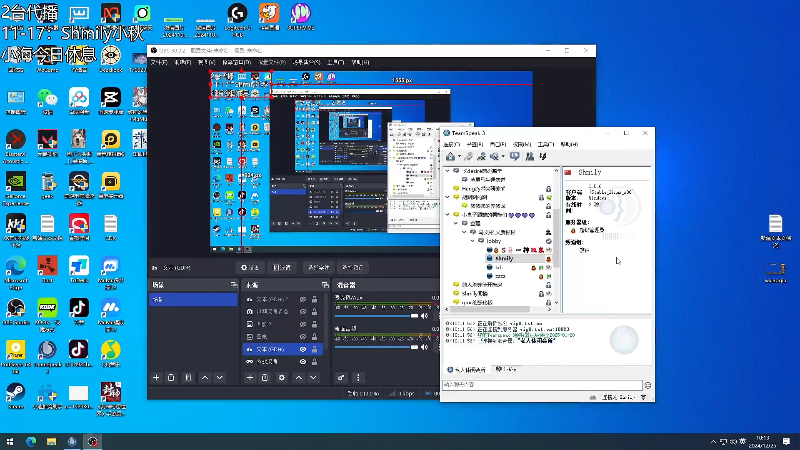Click the Filters button above OBS panels

[x=282, y=267]
